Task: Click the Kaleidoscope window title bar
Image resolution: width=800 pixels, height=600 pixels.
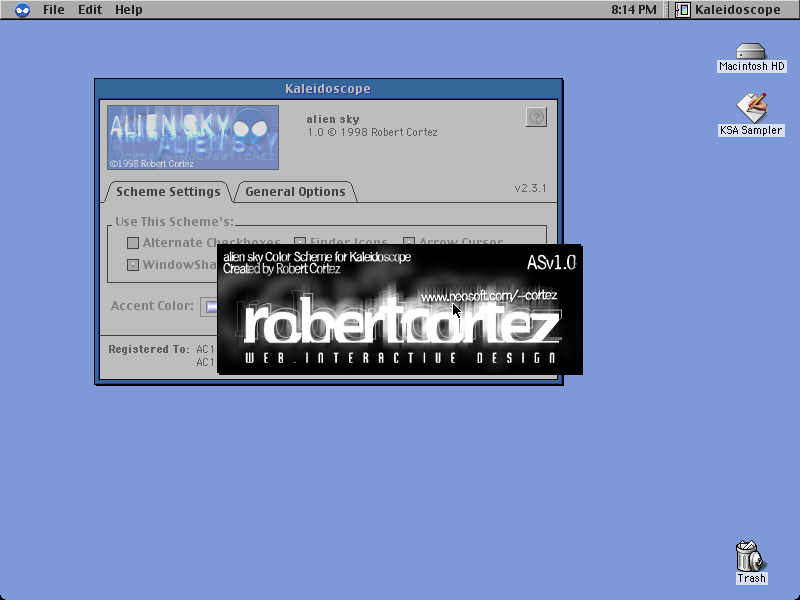Action: (x=328, y=89)
